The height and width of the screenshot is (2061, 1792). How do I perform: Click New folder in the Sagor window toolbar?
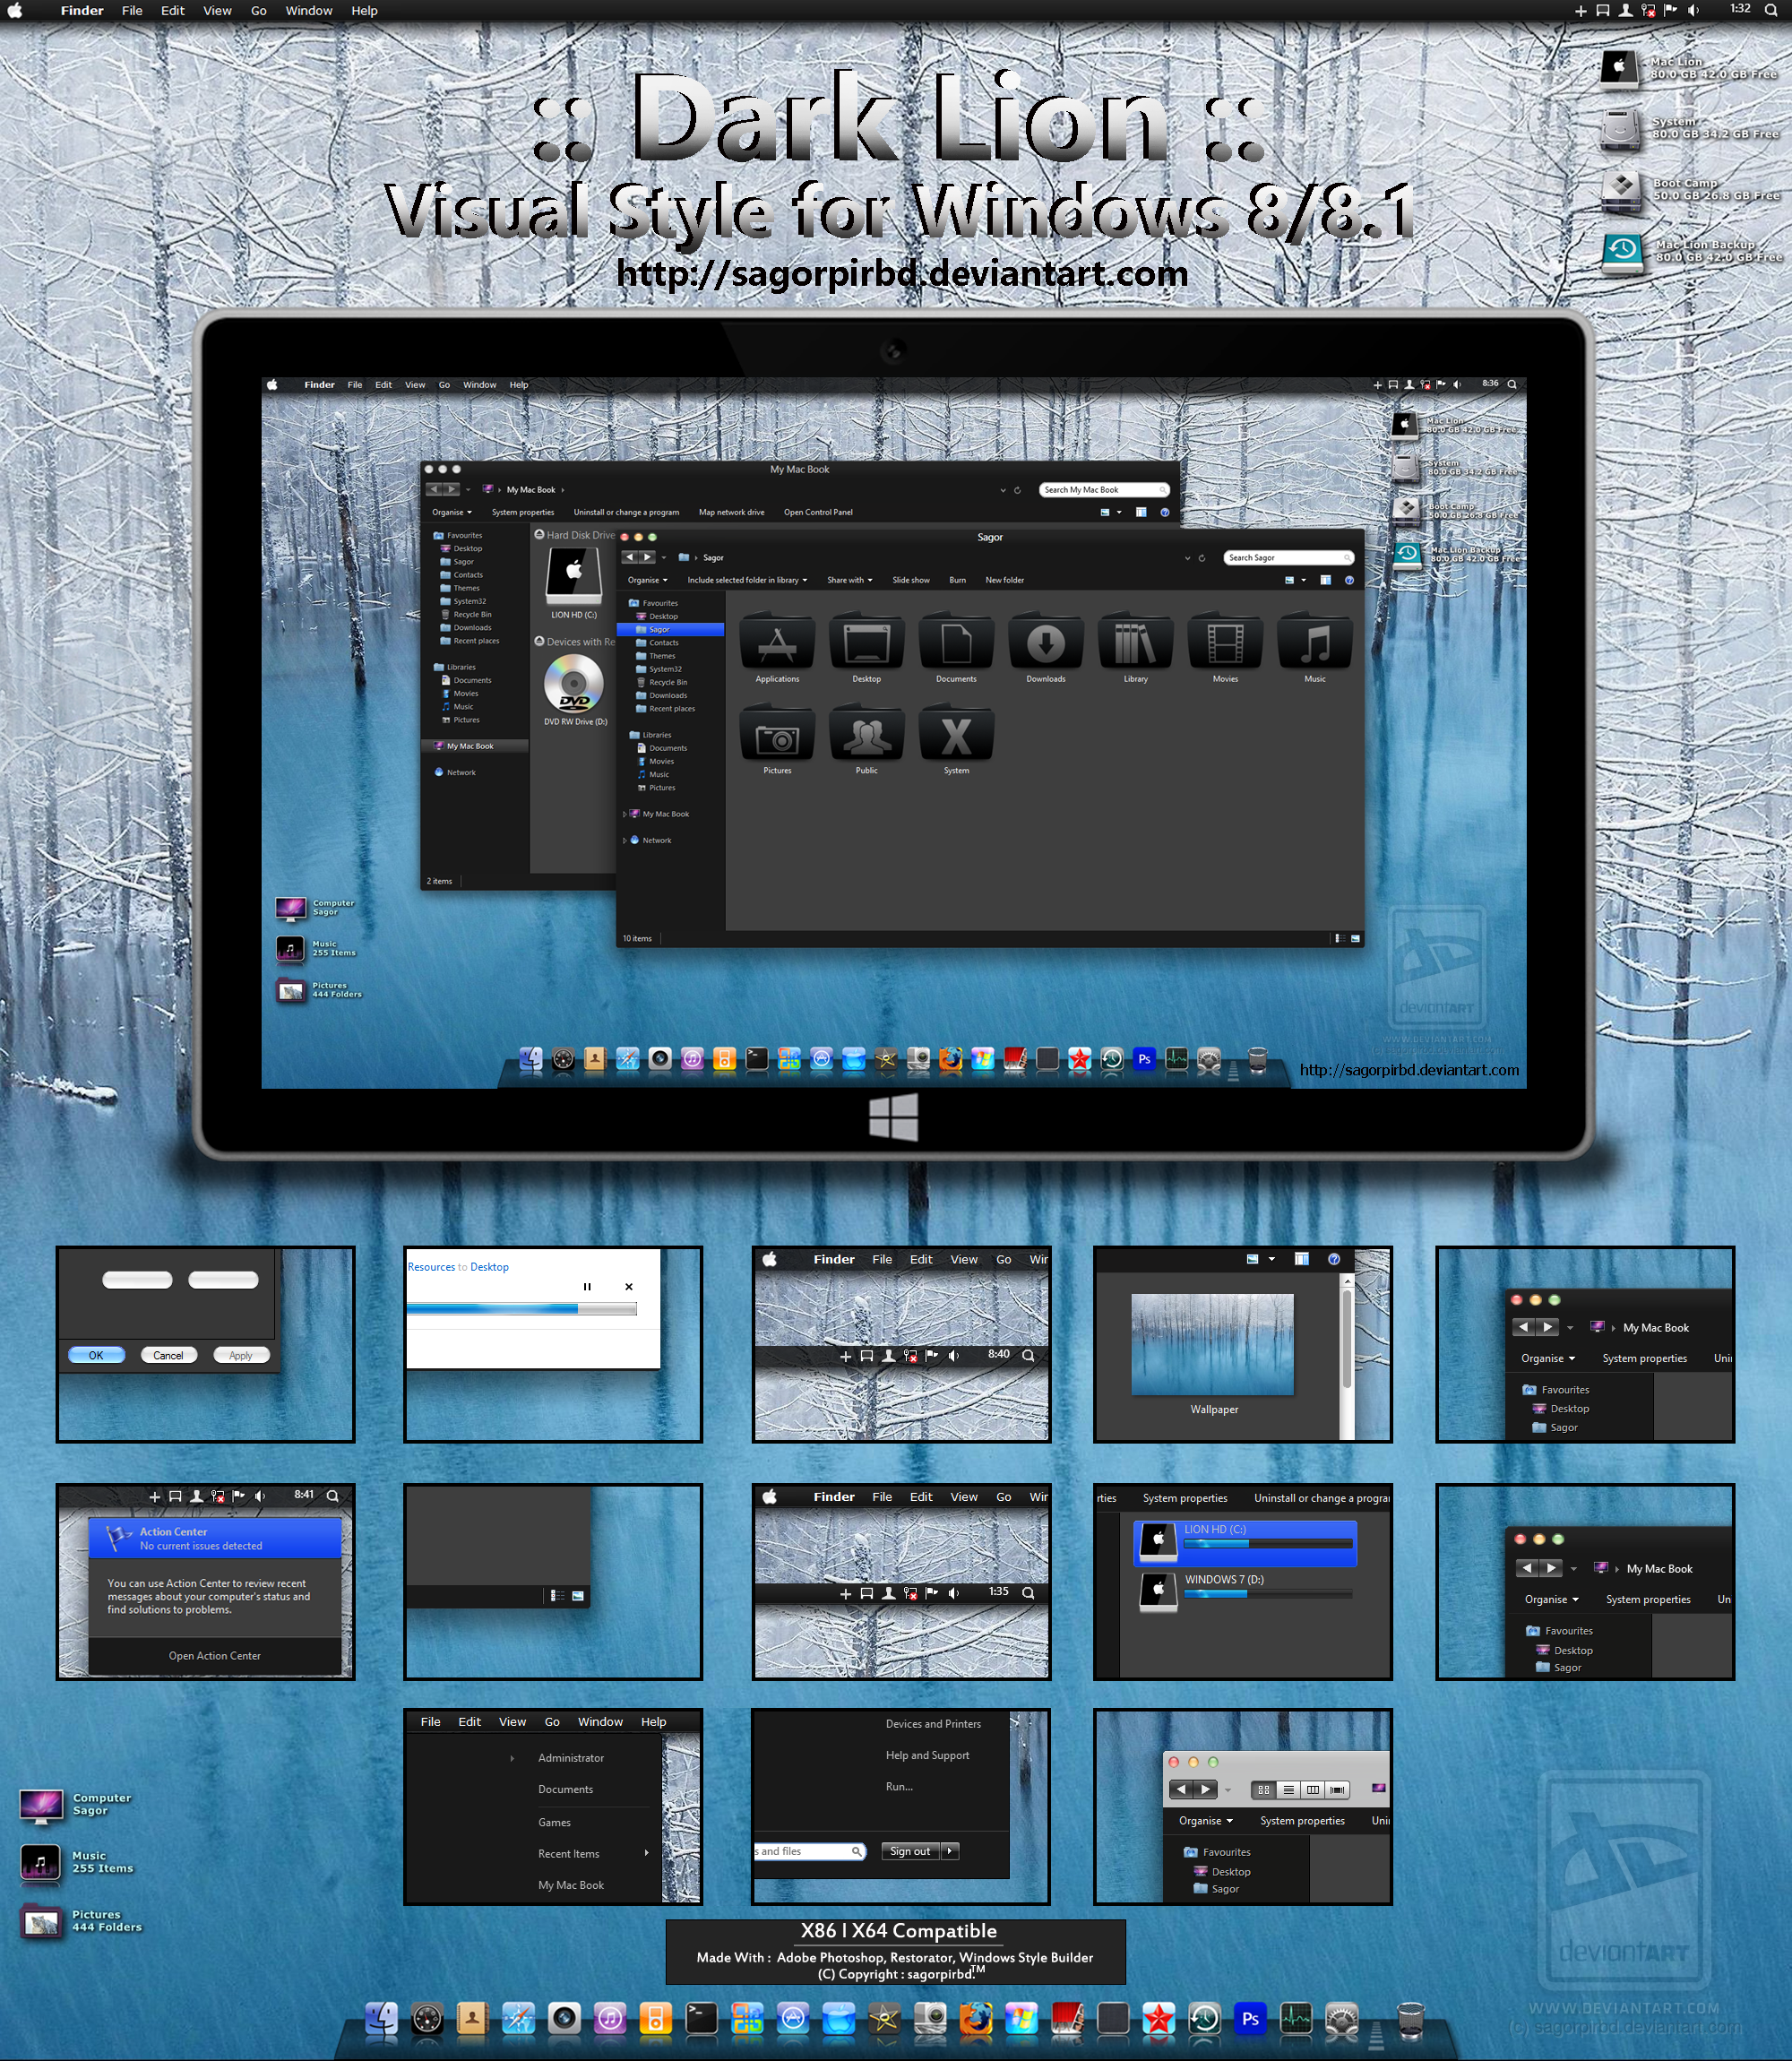(1004, 580)
